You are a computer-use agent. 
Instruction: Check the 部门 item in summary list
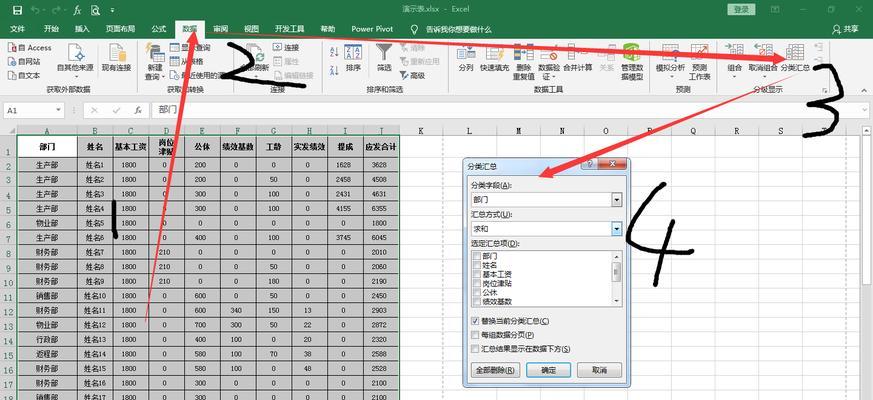(476, 256)
